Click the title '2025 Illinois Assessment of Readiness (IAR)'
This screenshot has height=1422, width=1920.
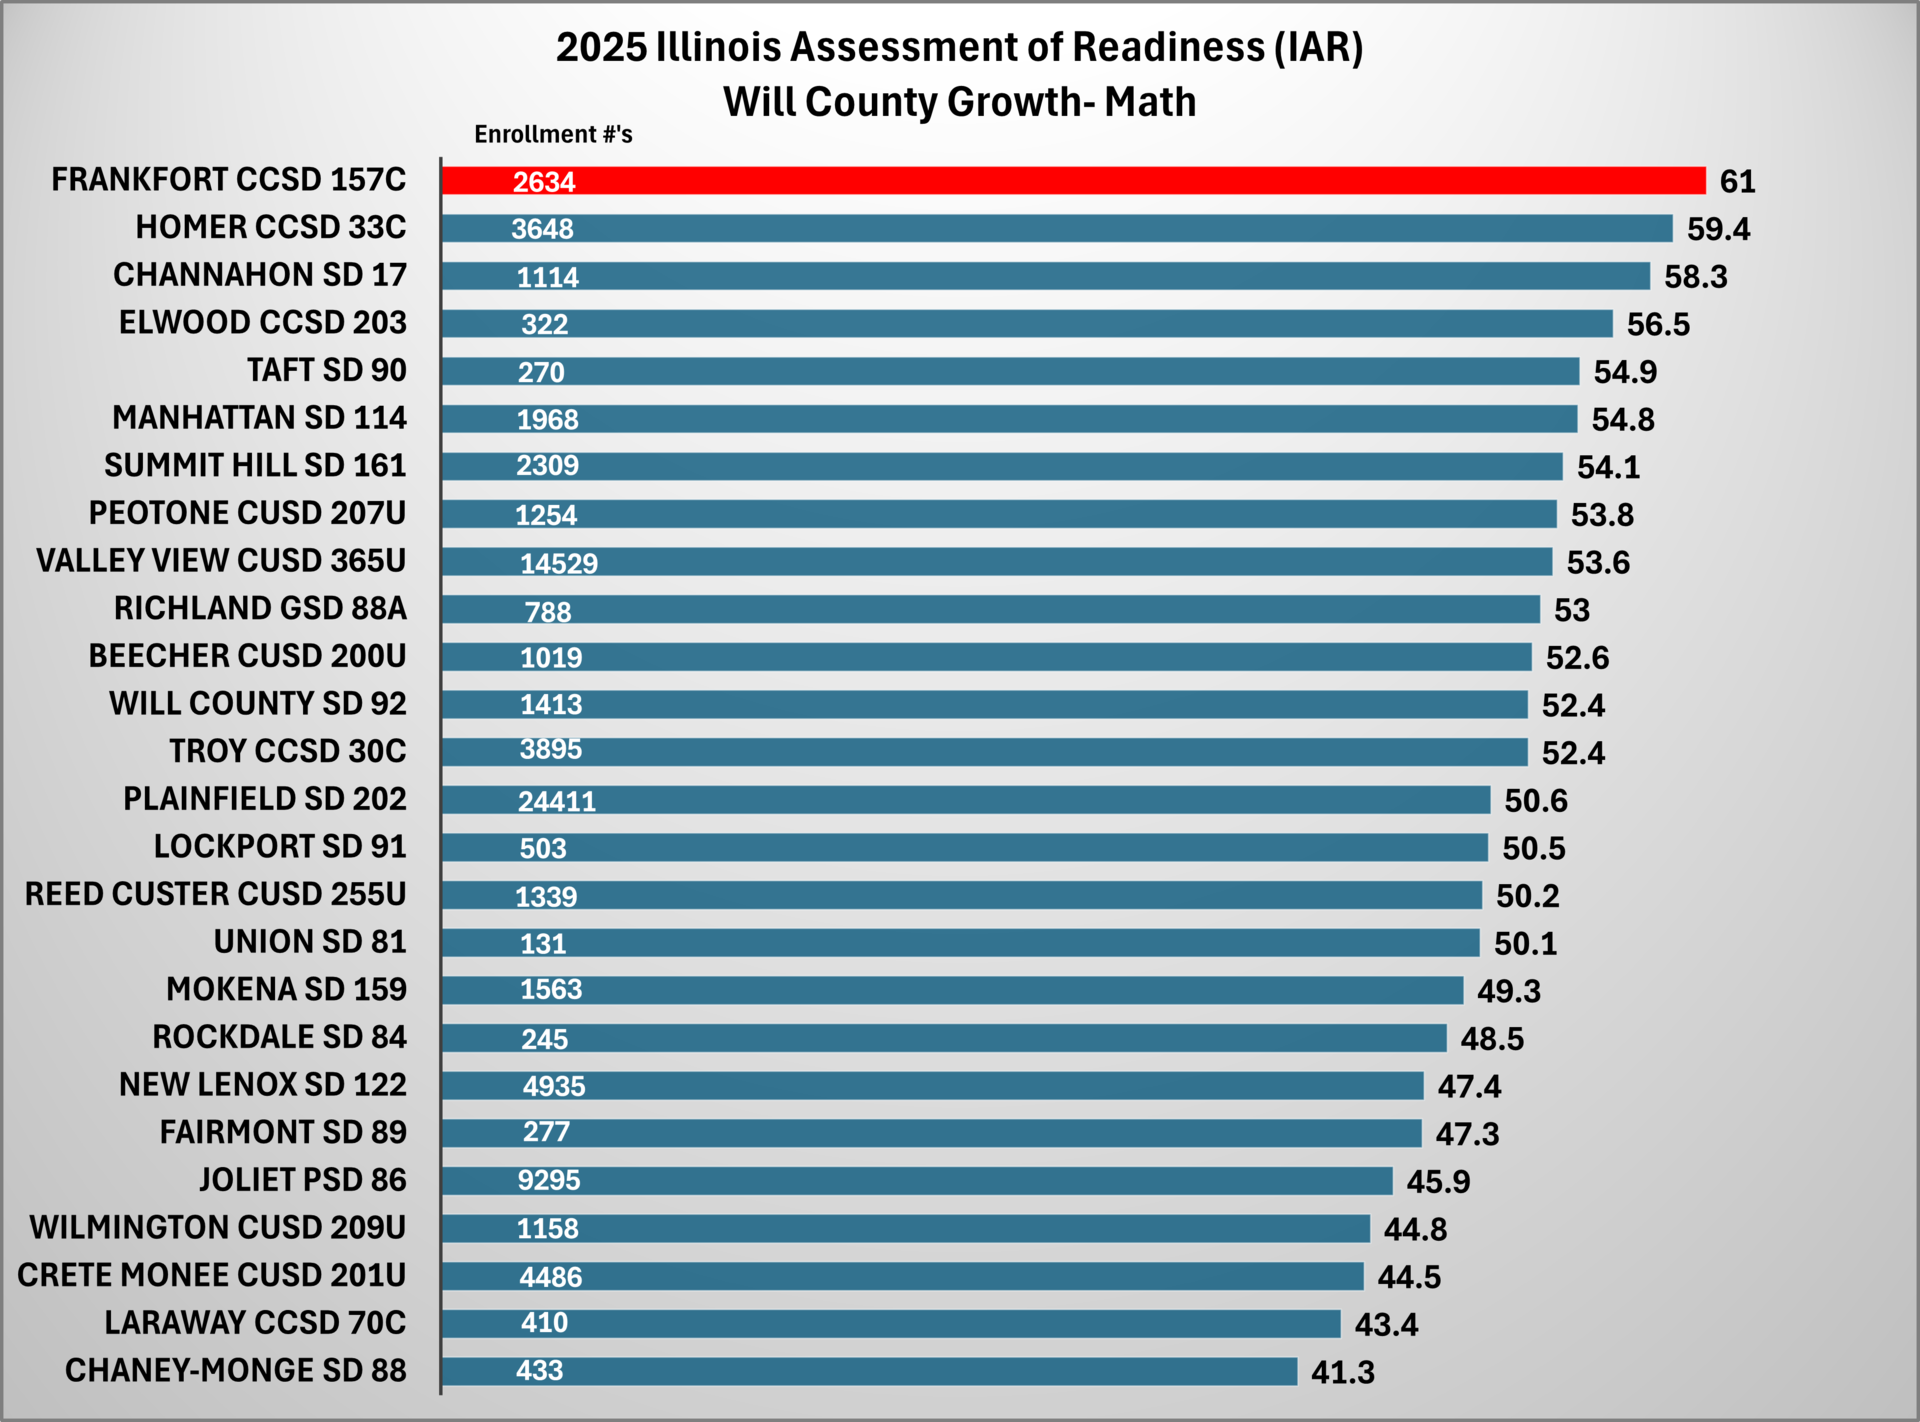tap(960, 47)
